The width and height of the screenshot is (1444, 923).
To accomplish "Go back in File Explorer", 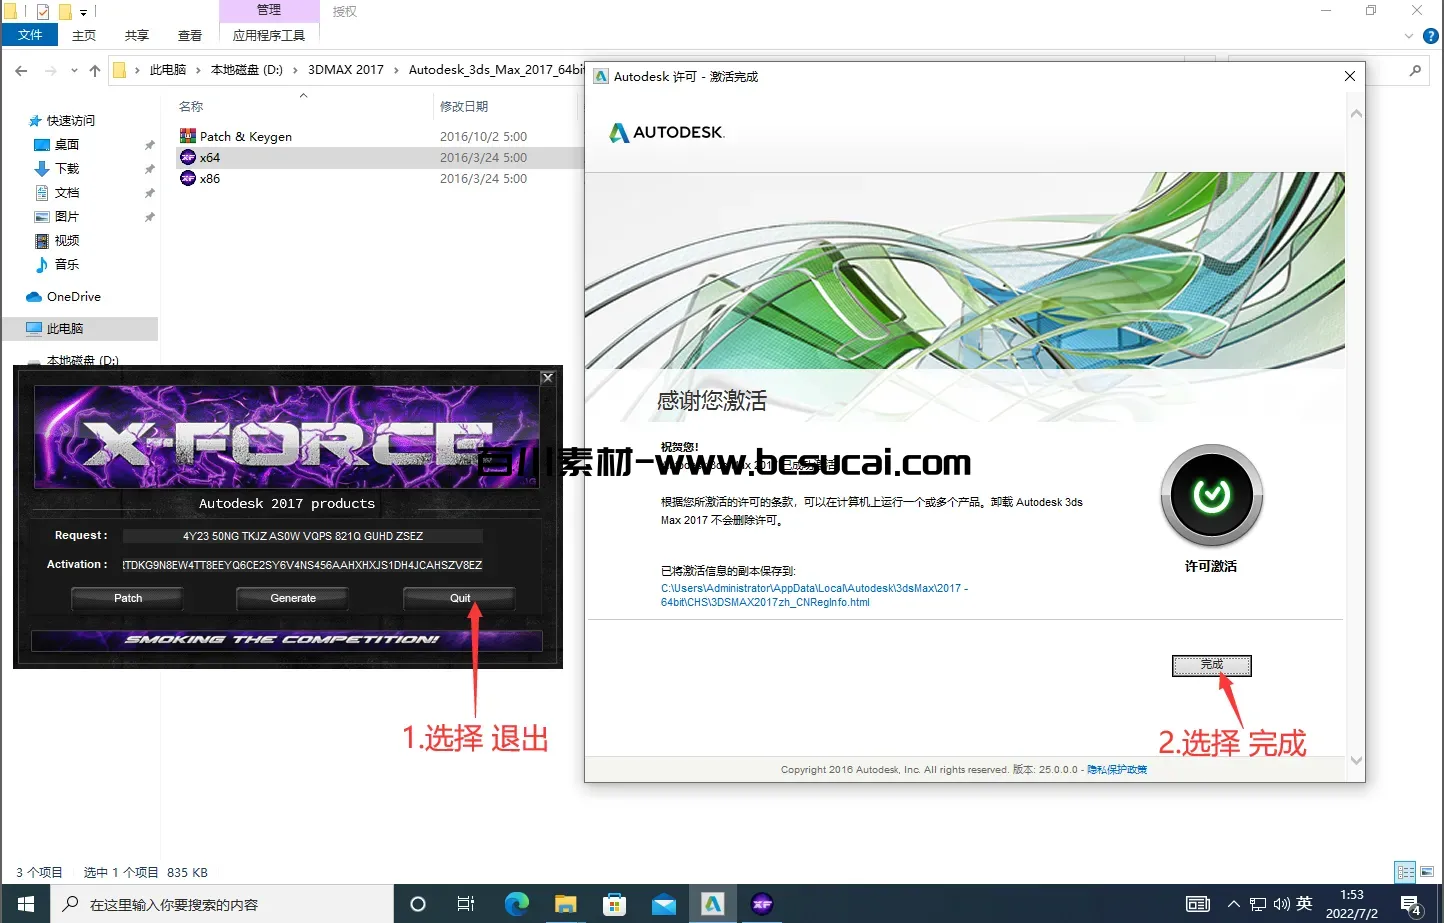I will (x=21, y=70).
